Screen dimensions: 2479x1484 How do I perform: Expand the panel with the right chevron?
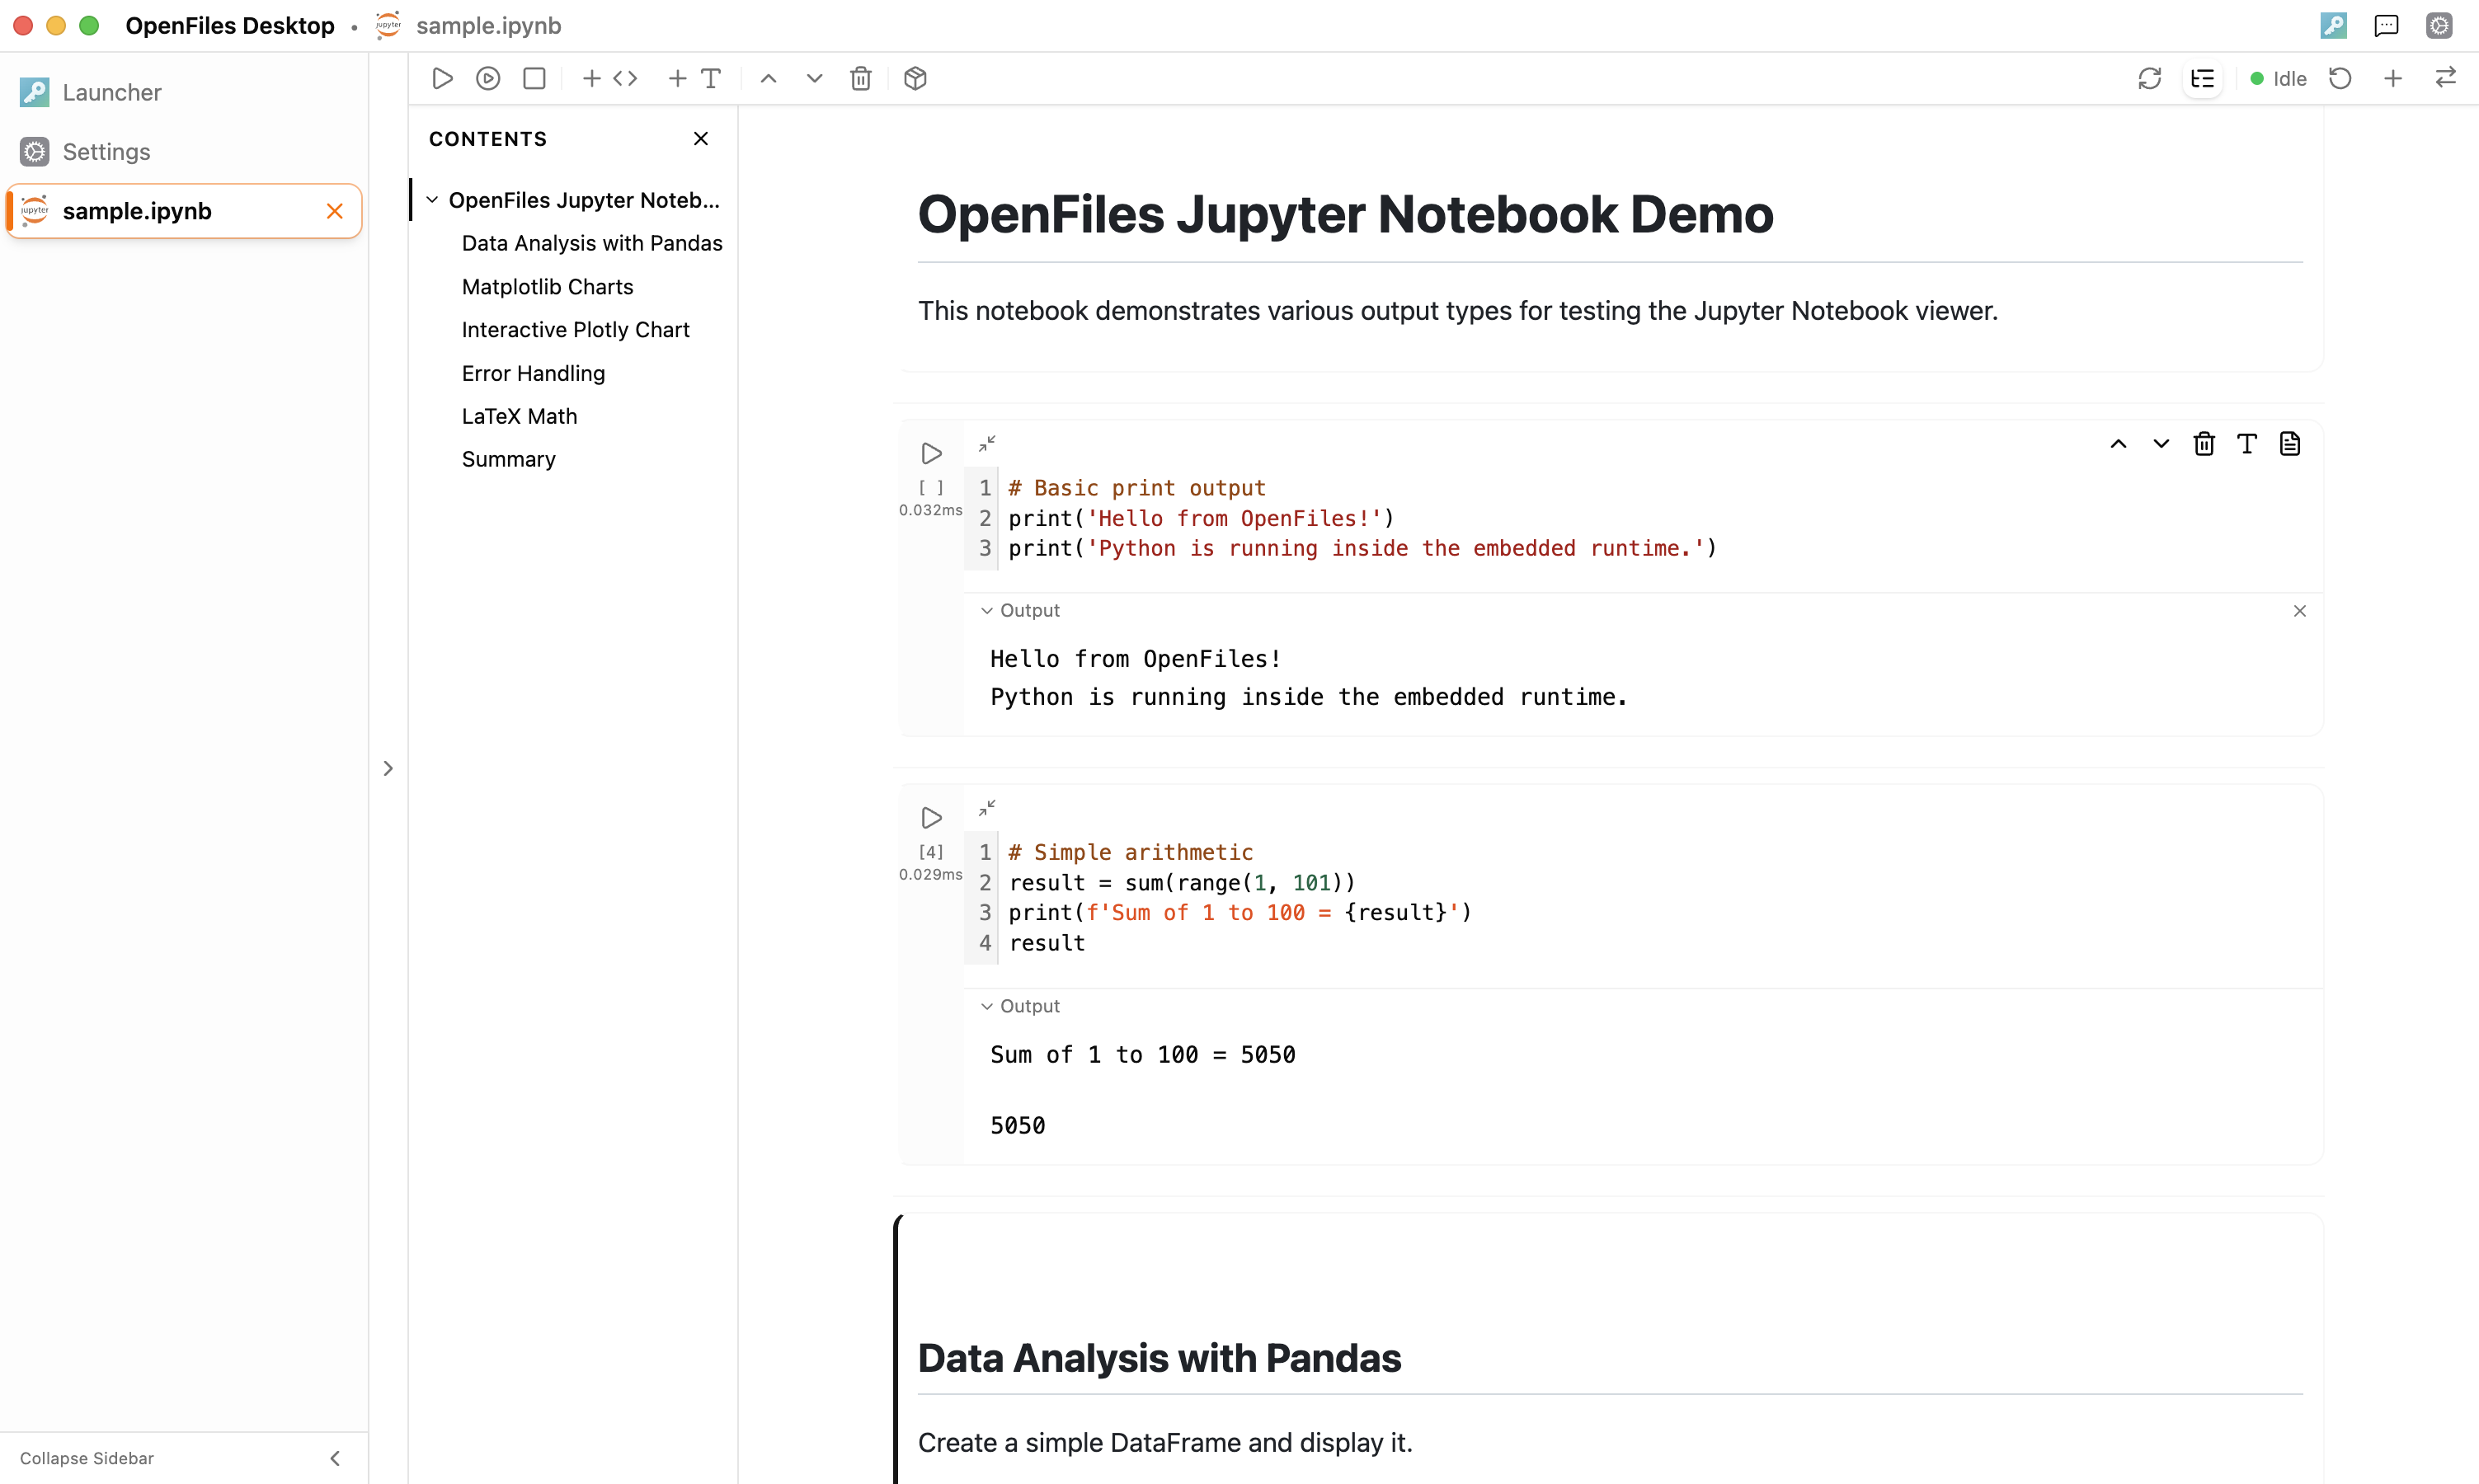coord(388,768)
